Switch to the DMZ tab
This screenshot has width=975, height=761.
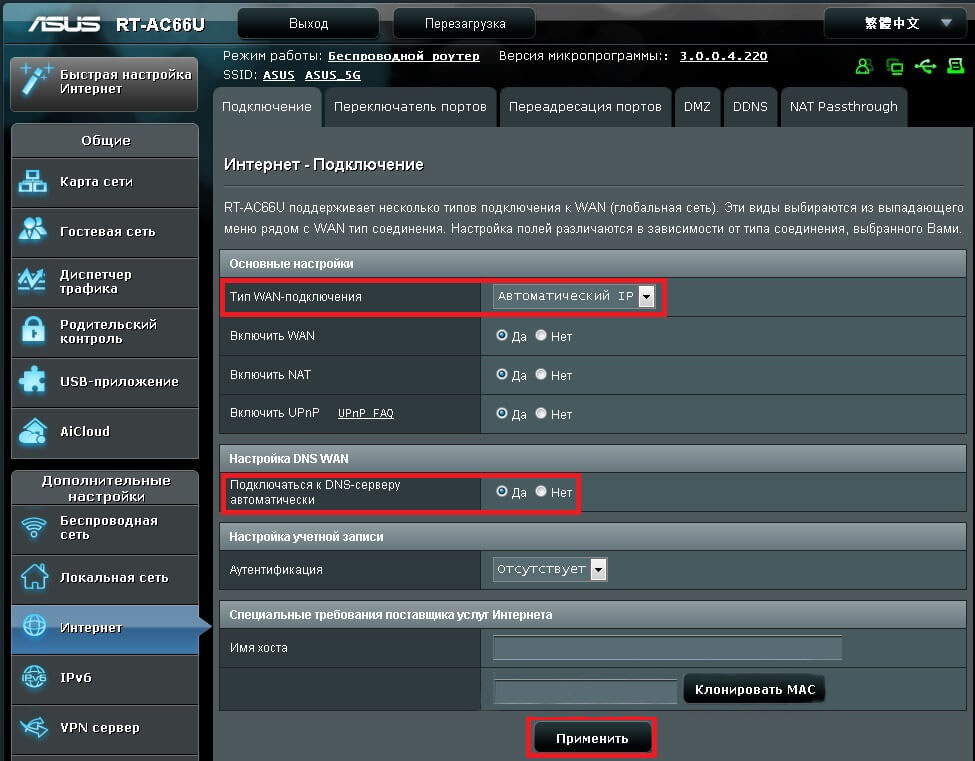pyautogui.click(x=697, y=107)
